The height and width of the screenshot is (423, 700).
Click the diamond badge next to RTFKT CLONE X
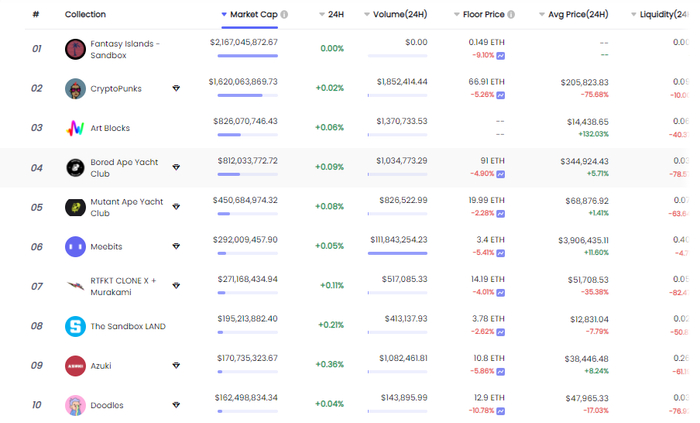tap(176, 286)
